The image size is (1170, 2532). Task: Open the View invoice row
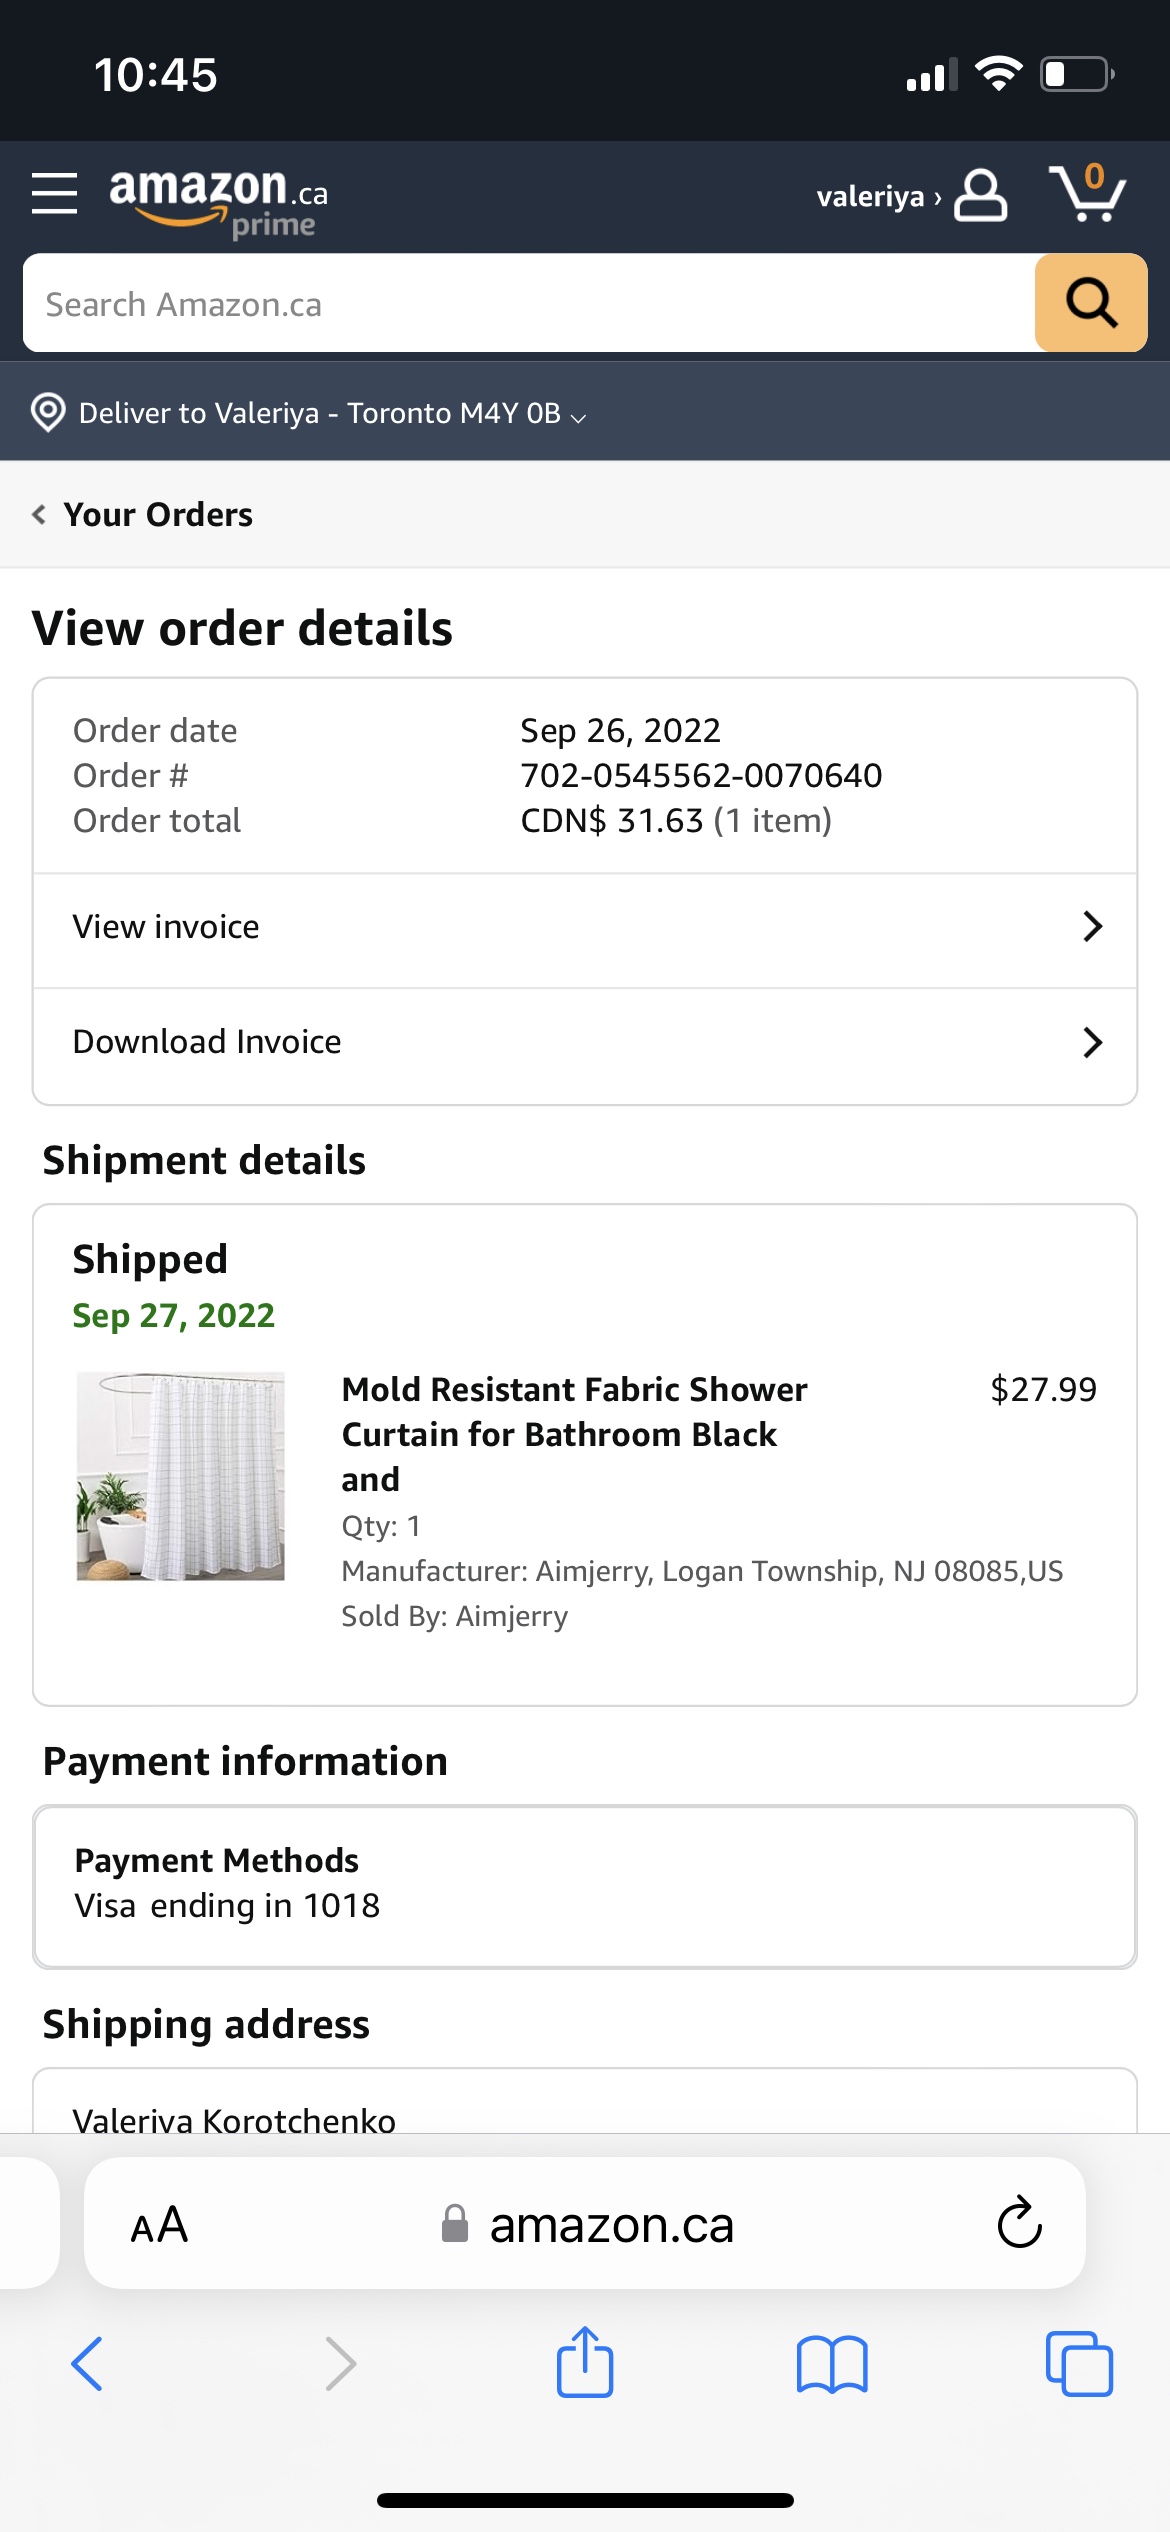(x=585, y=928)
